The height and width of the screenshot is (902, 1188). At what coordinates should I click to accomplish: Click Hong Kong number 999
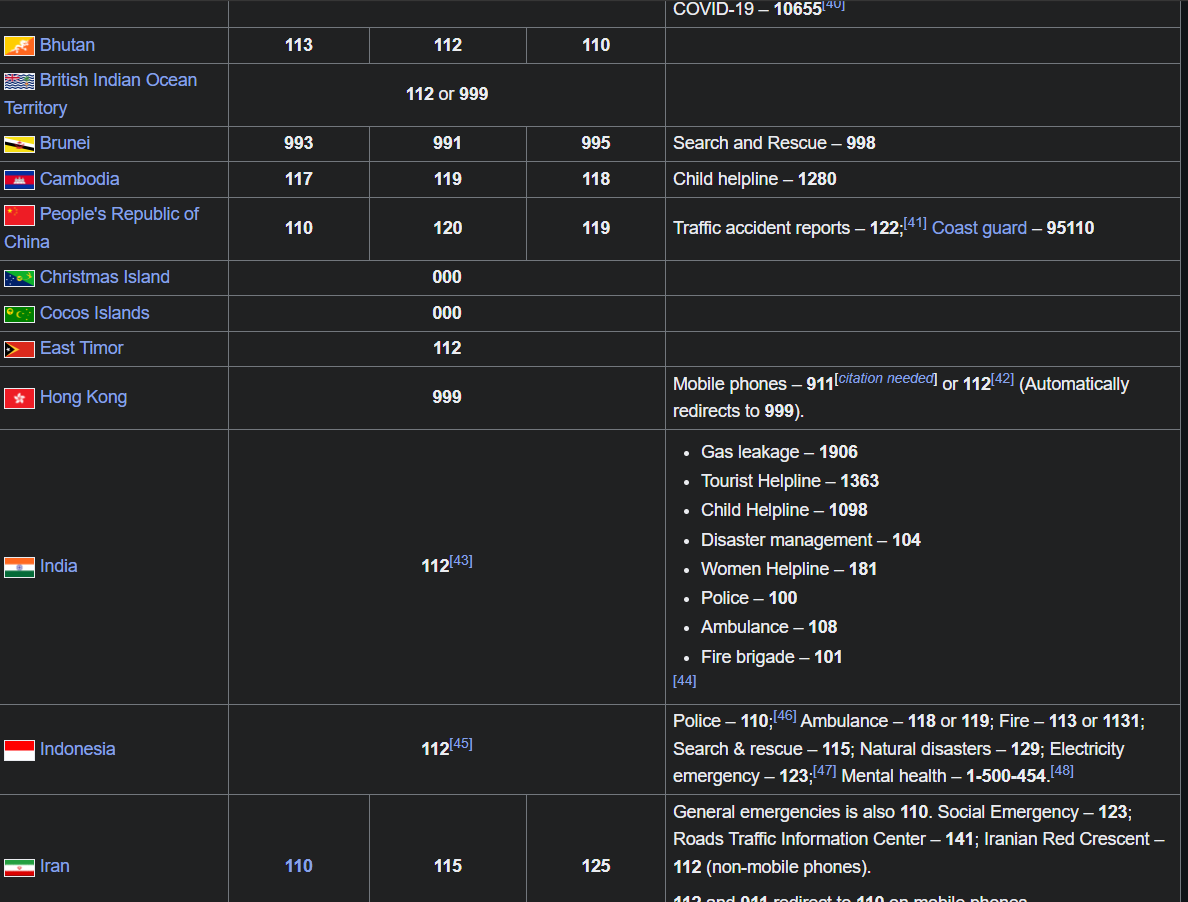point(447,397)
